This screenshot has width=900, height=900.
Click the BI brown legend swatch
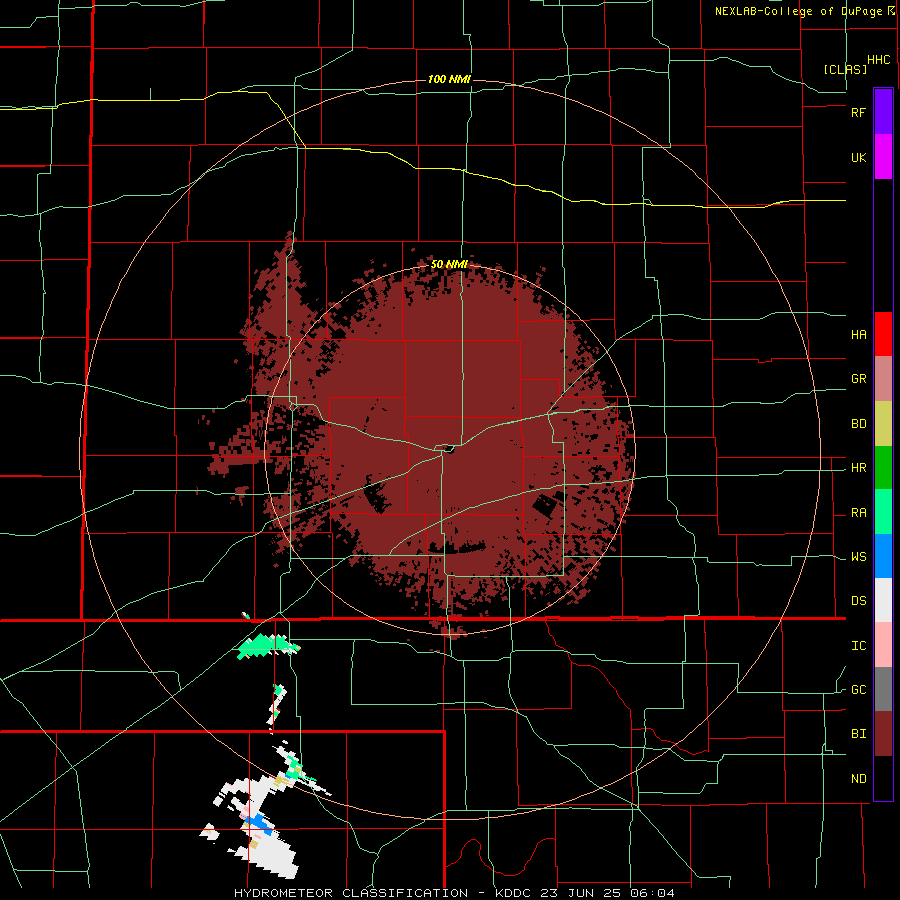click(x=883, y=734)
